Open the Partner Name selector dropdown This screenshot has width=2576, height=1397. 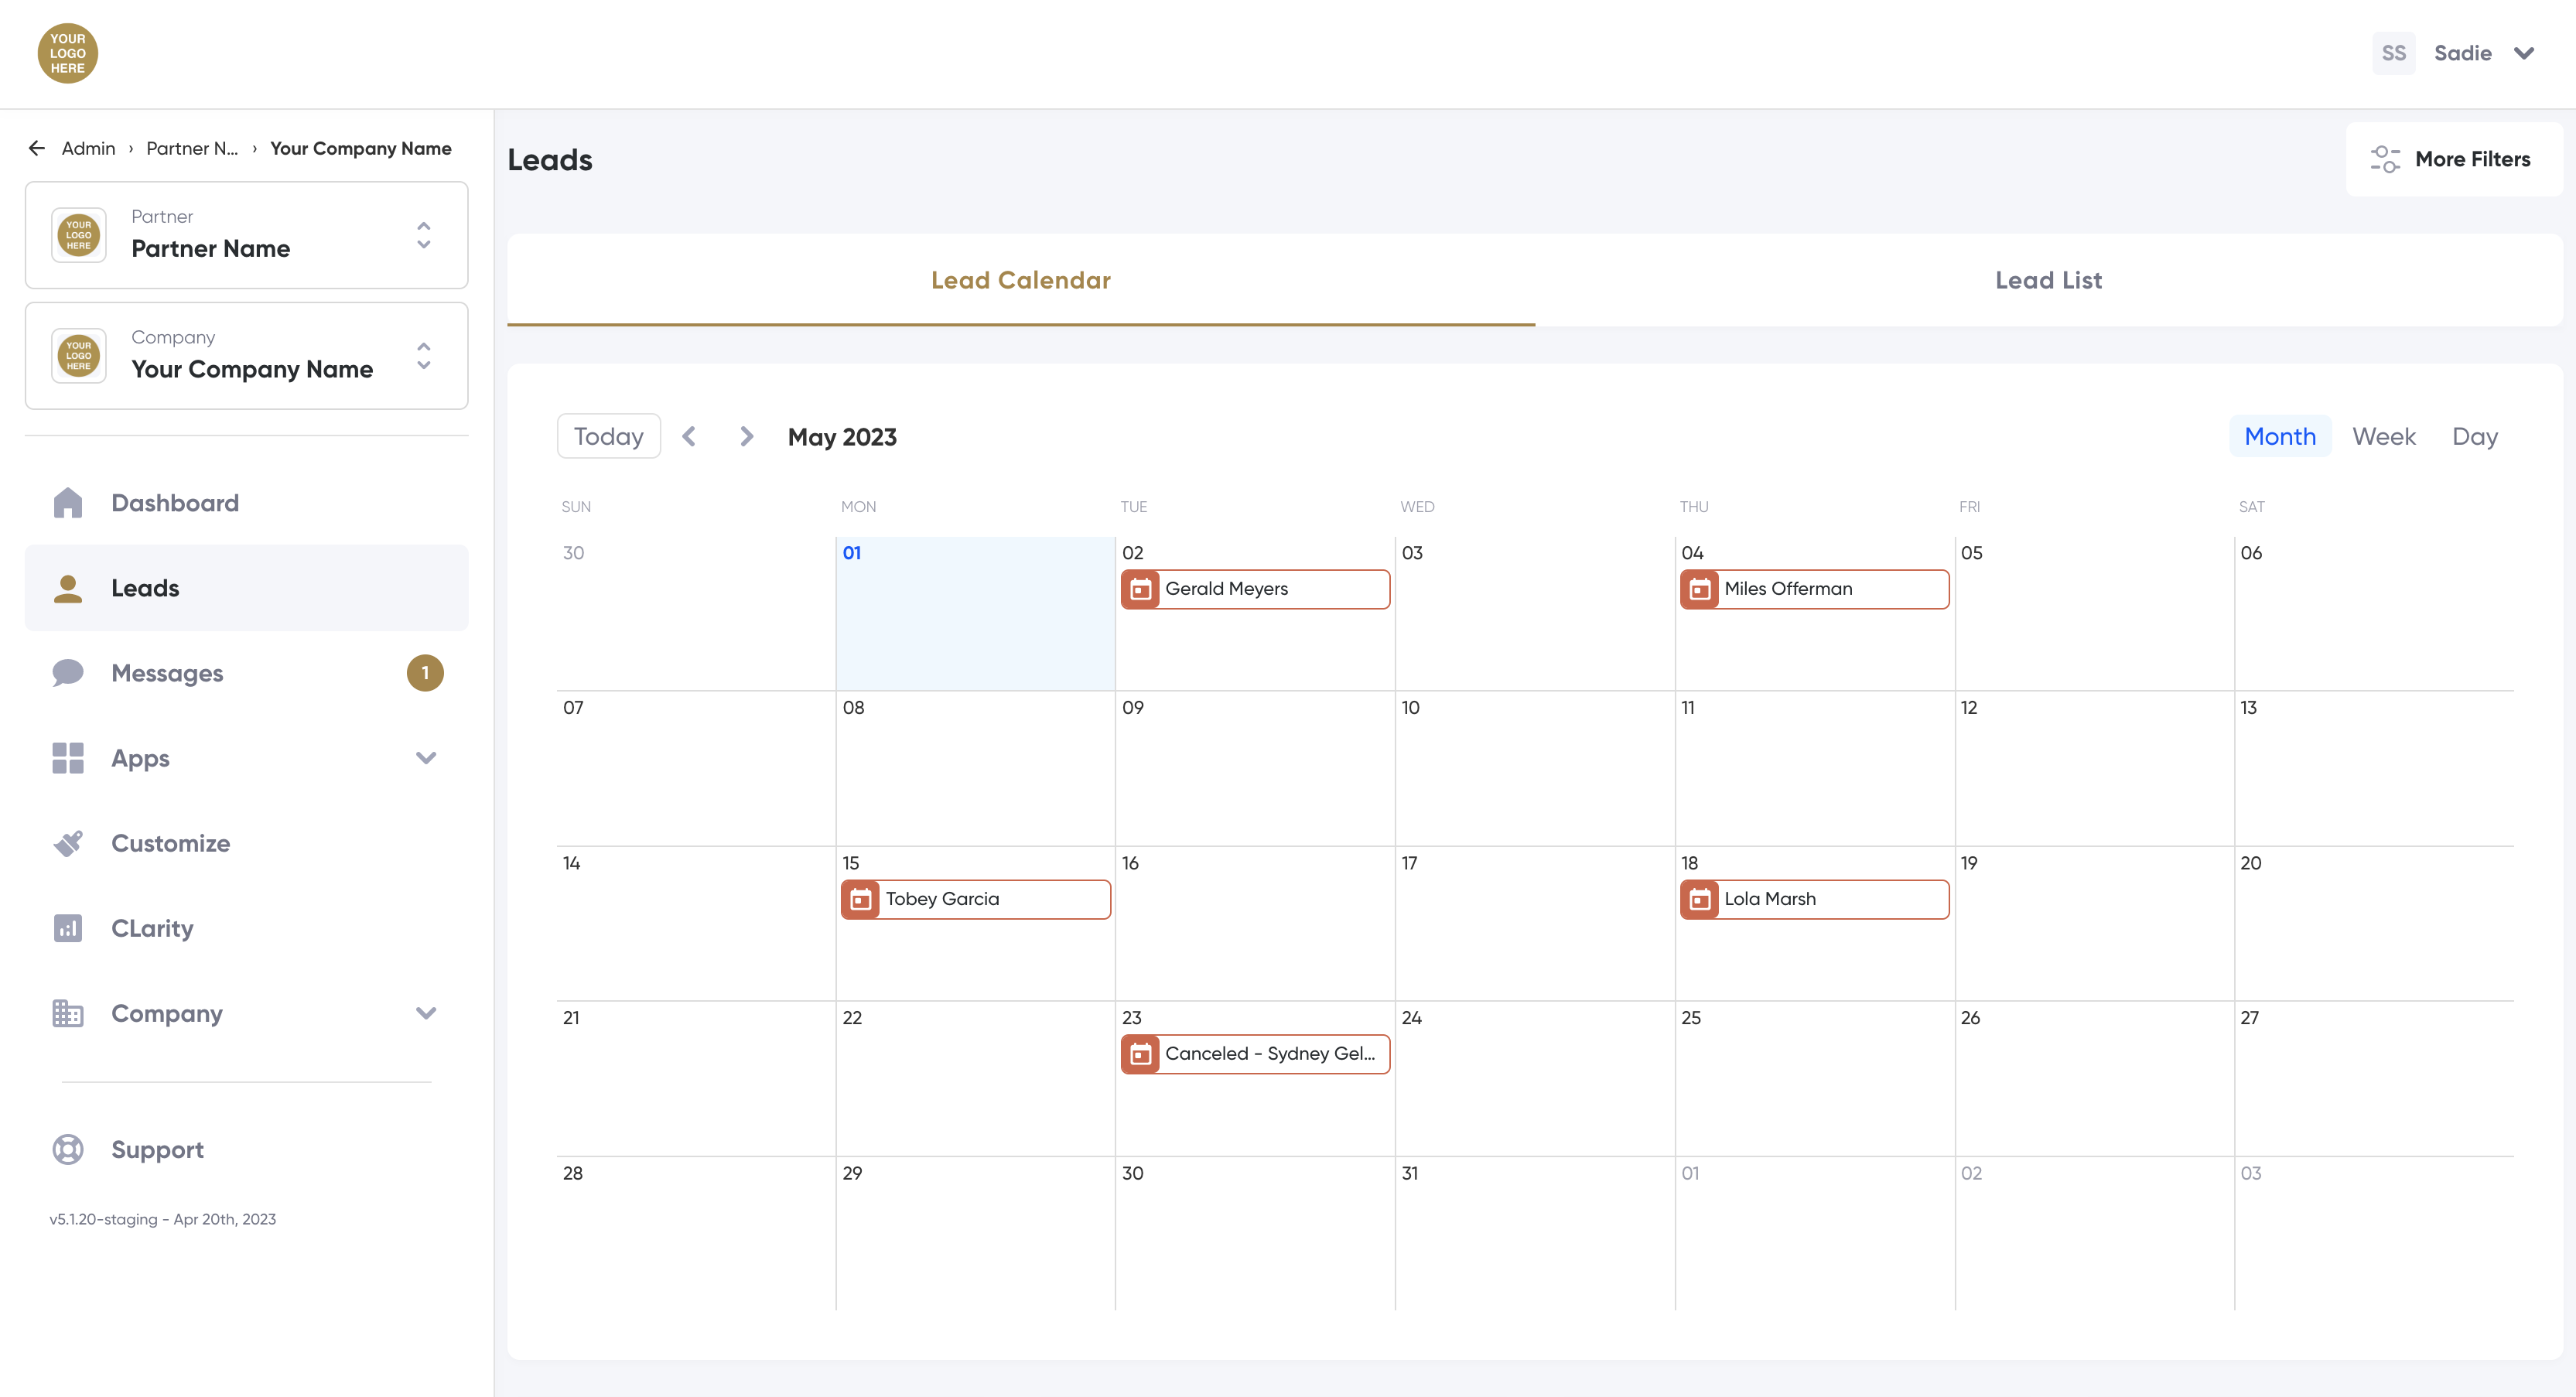(424, 235)
